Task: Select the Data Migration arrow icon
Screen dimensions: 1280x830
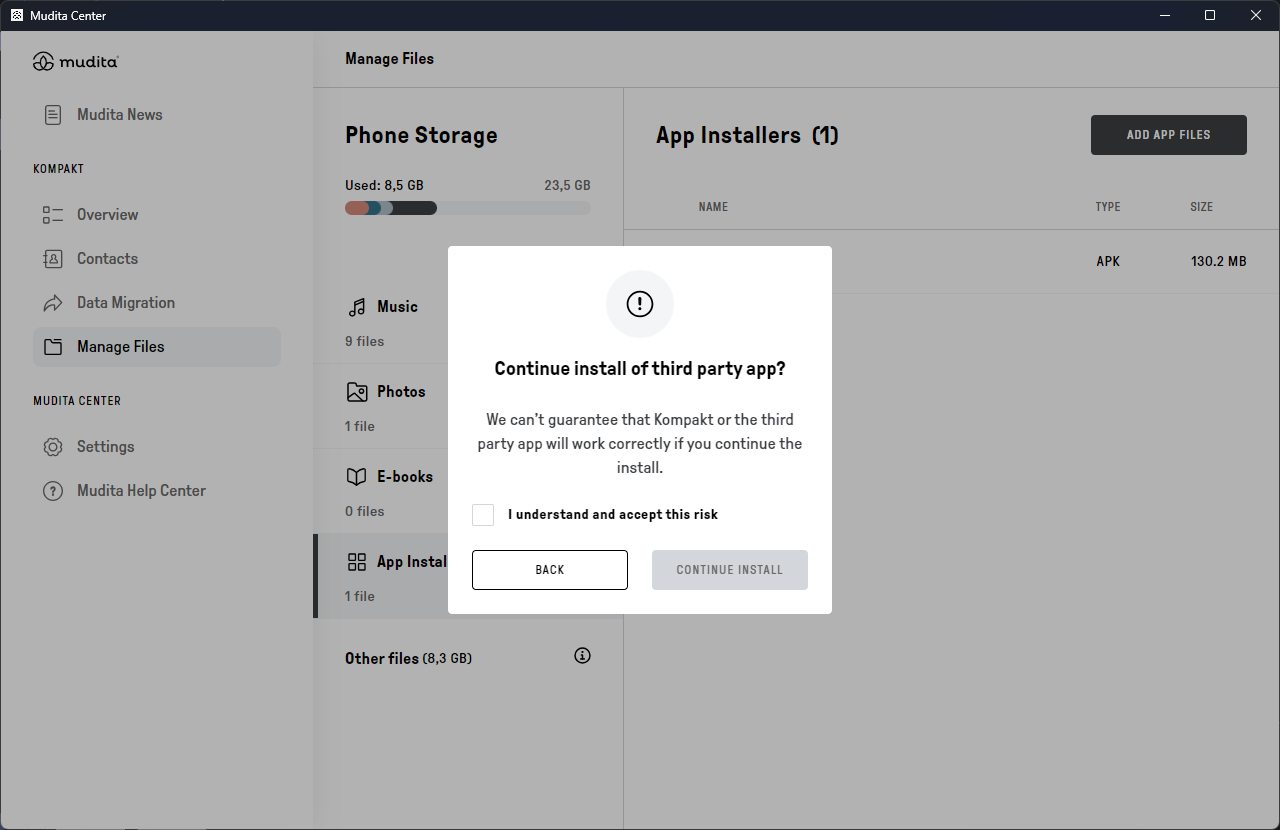Action: pos(53,303)
